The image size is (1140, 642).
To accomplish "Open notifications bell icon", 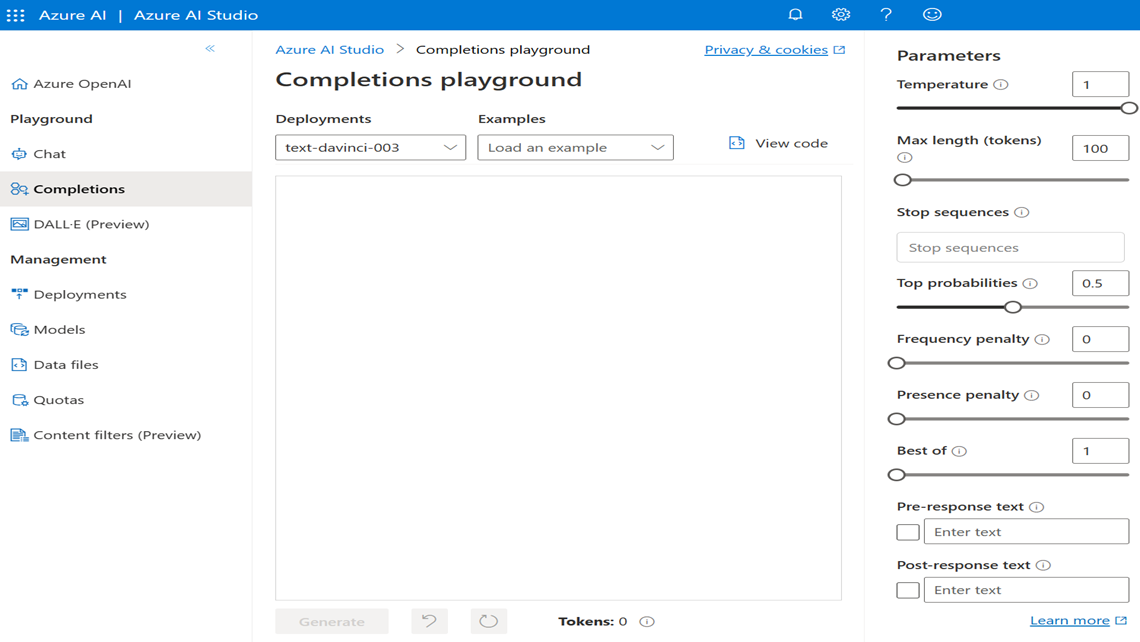I will point(795,15).
